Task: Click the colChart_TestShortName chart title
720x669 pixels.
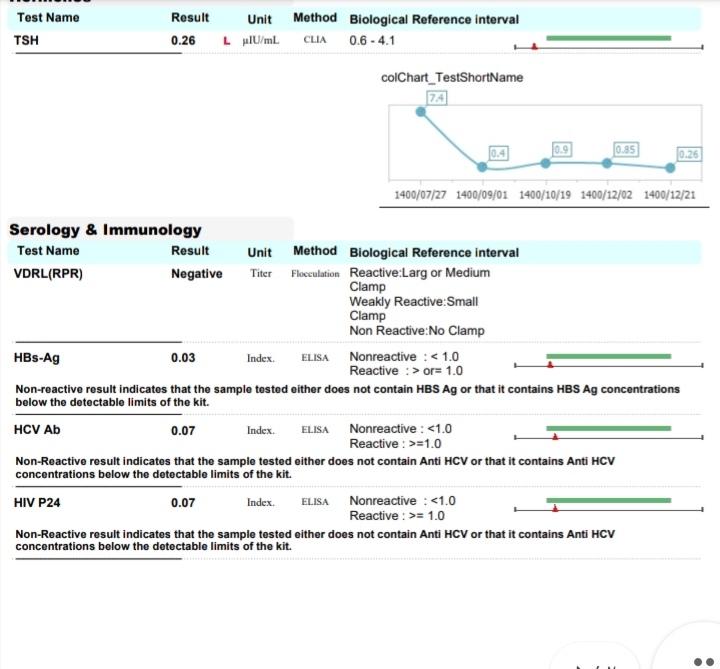Action: (452, 77)
